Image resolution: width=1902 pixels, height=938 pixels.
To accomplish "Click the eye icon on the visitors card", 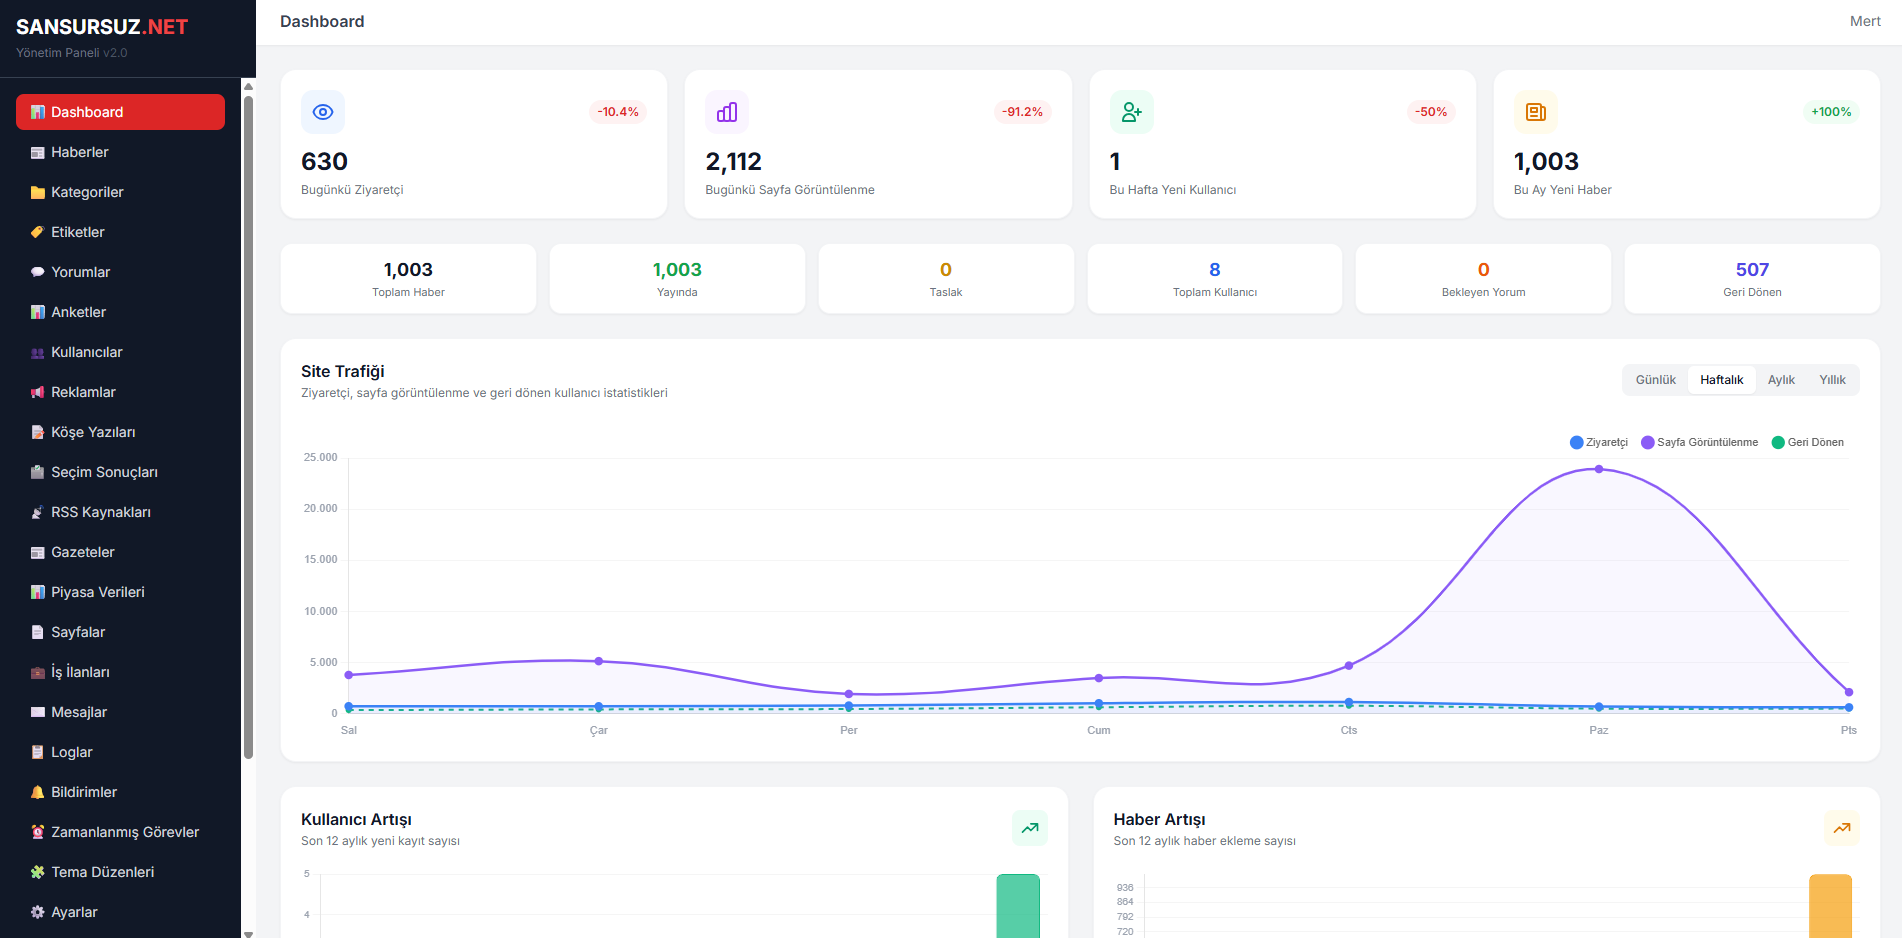I will pyautogui.click(x=323, y=112).
